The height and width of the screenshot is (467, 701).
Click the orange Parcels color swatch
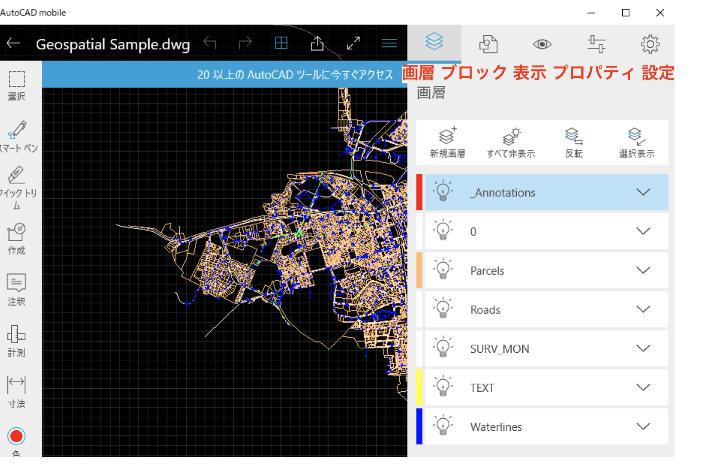pyautogui.click(x=419, y=270)
